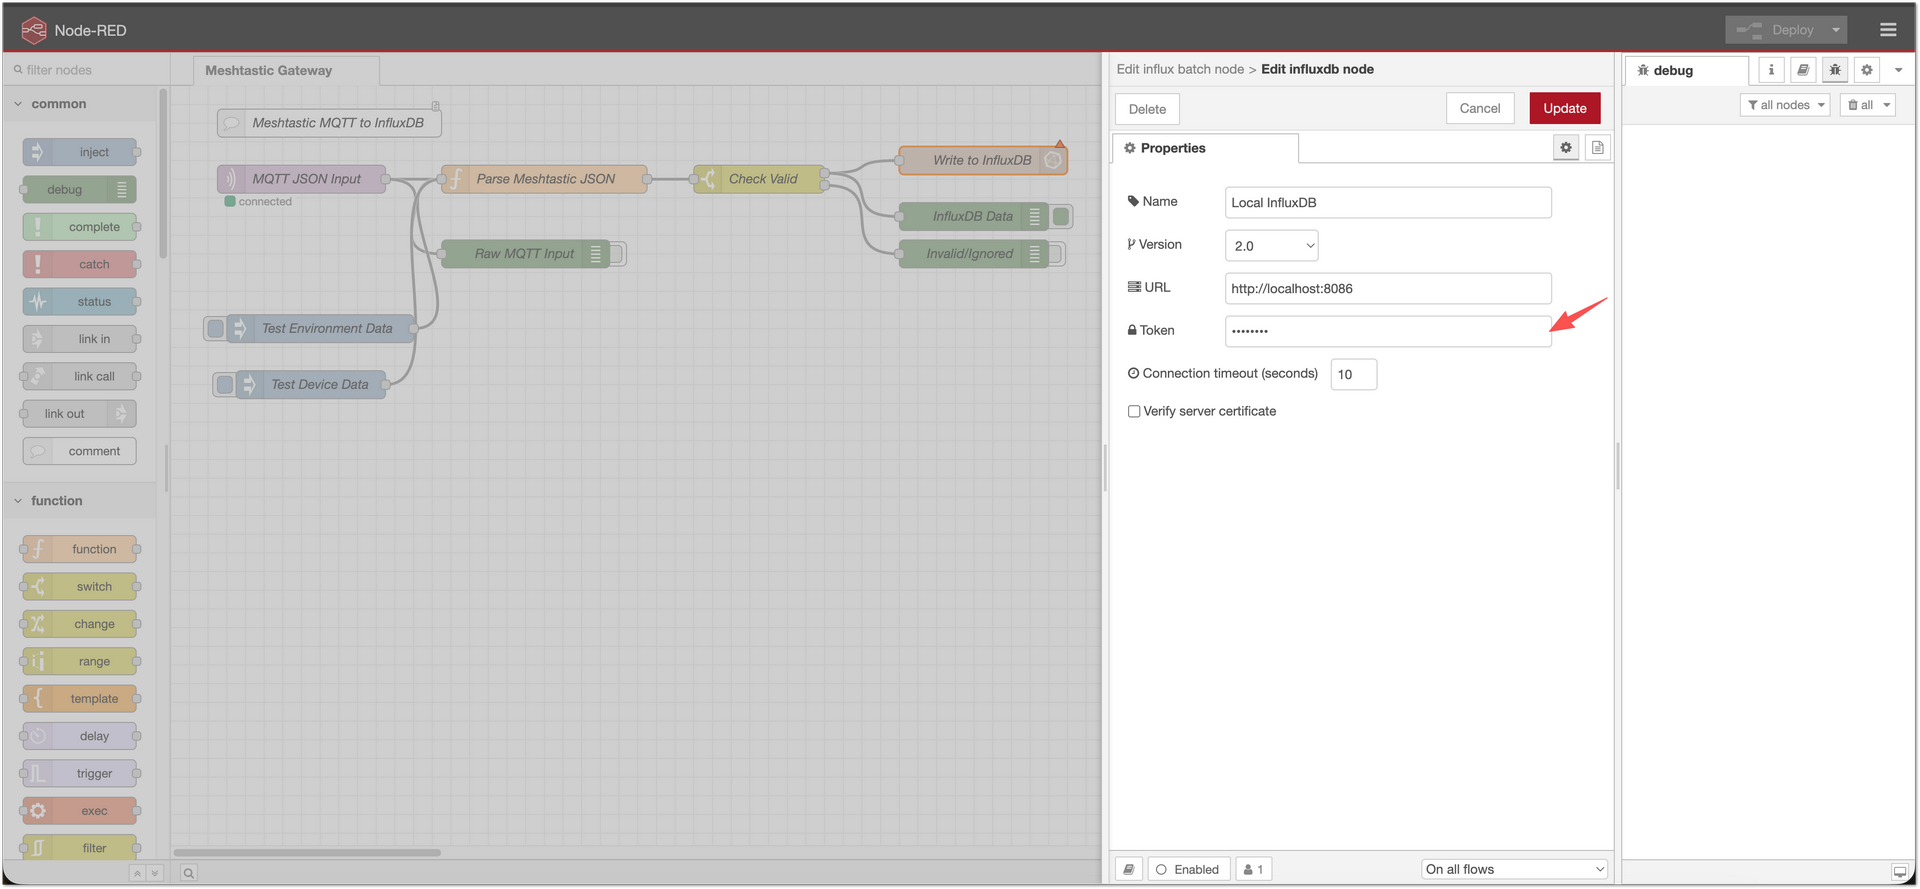Screen dimensions: 1920x889
Task: Open the node settings gear icon
Action: click(x=1566, y=148)
